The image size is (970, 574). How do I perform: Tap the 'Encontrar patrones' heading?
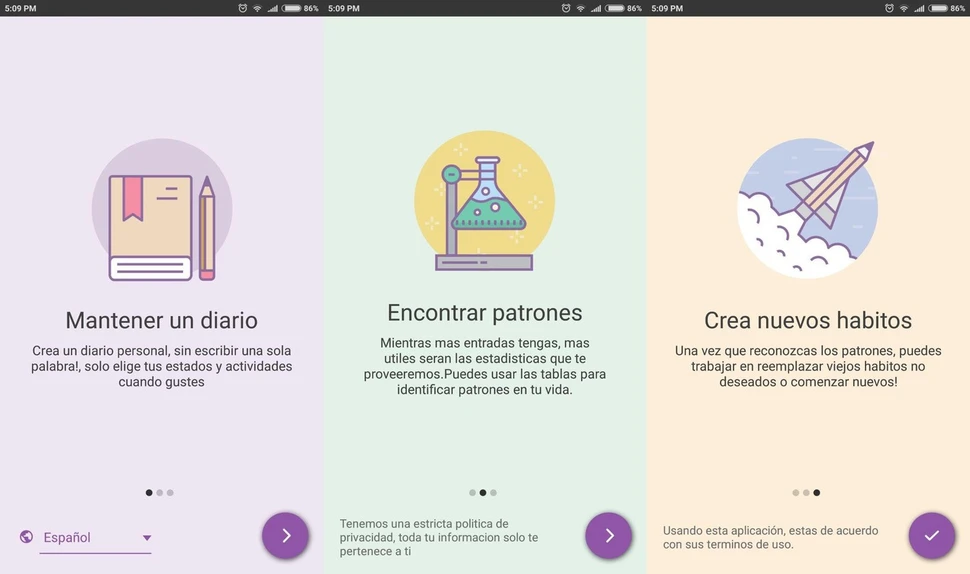pos(484,313)
